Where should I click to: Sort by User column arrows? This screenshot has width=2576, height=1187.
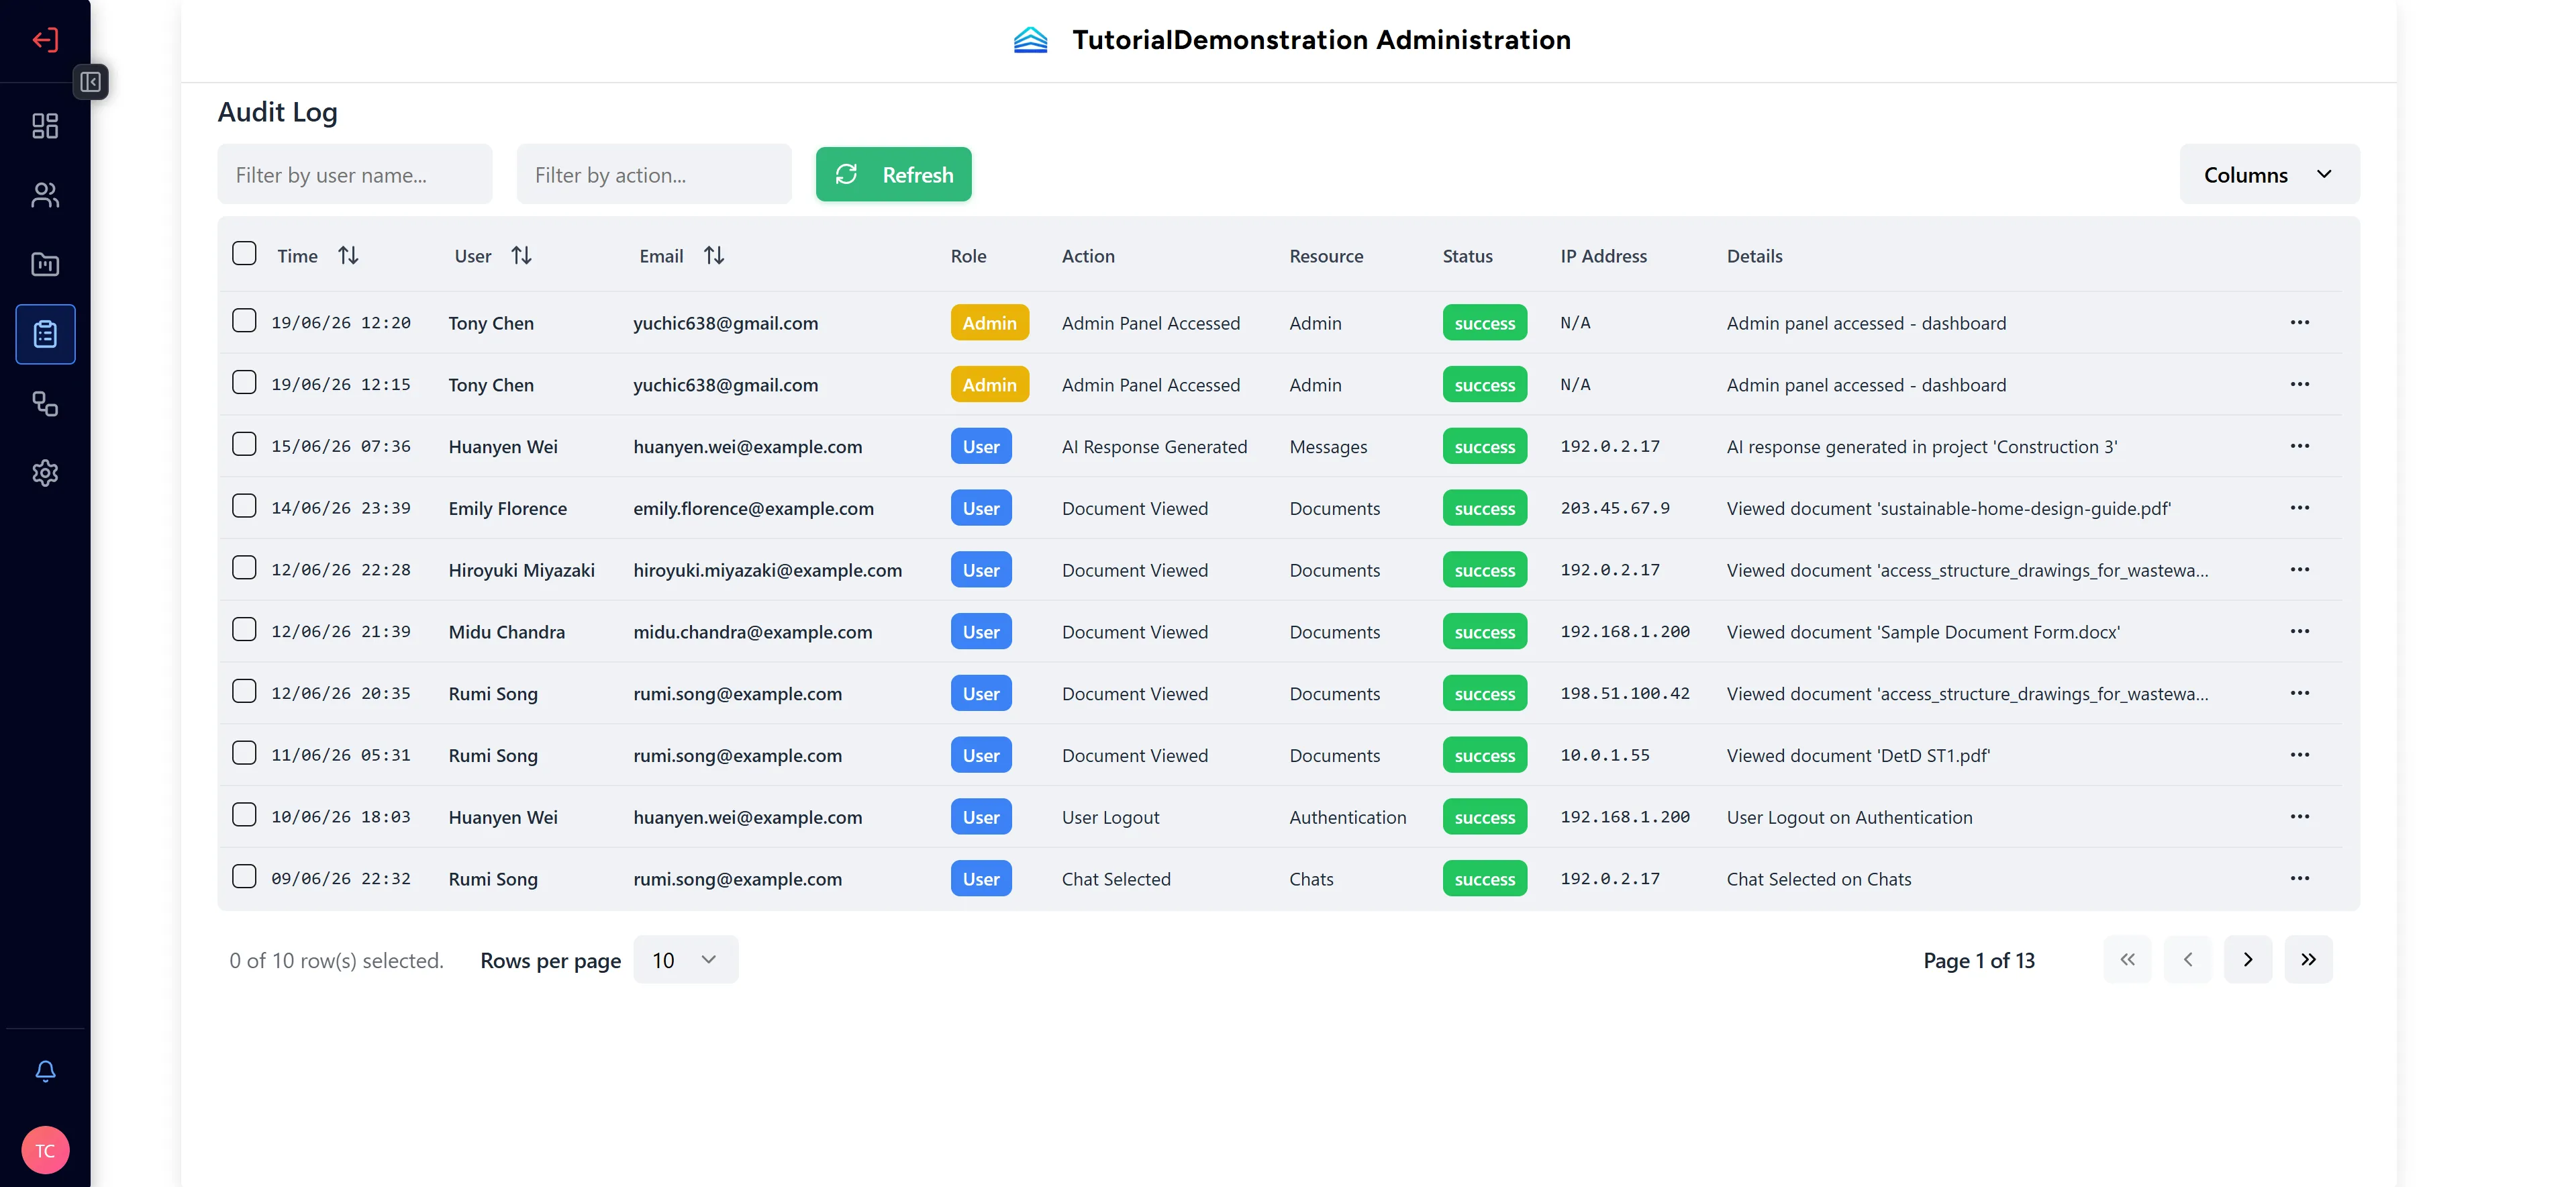click(521, 256)
